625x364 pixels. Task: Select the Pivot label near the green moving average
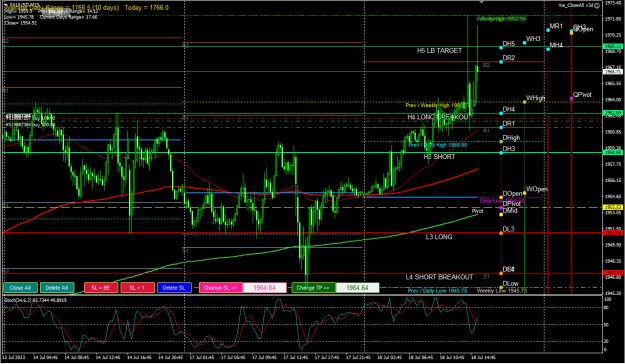pos(477,211)
